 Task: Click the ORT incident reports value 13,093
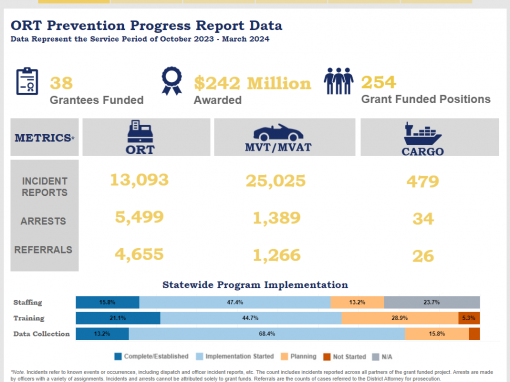[x=139, y=180]
